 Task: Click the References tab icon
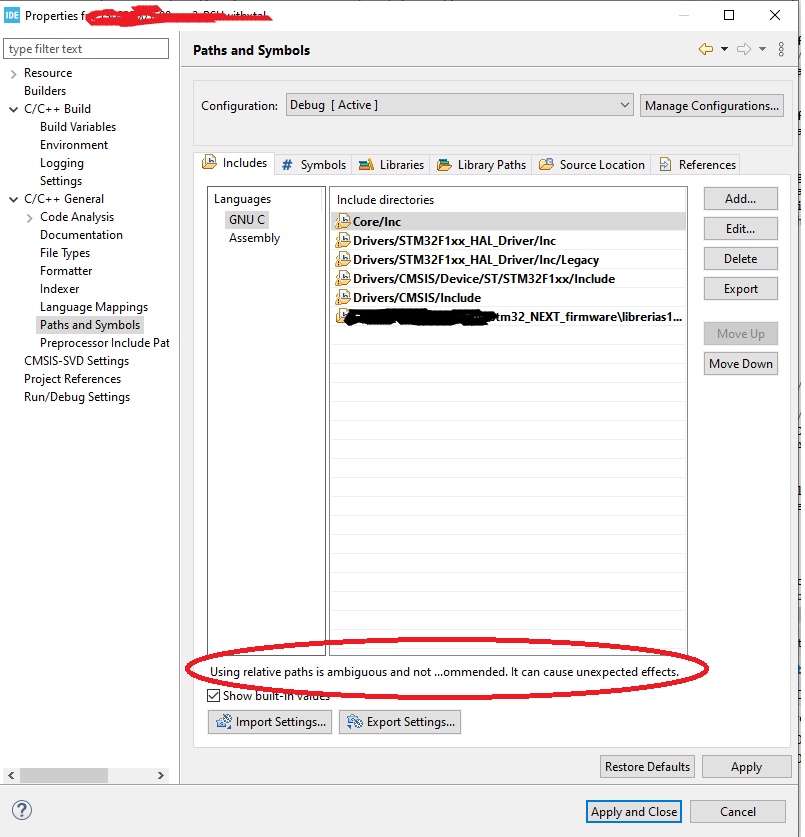coord(665,164)
